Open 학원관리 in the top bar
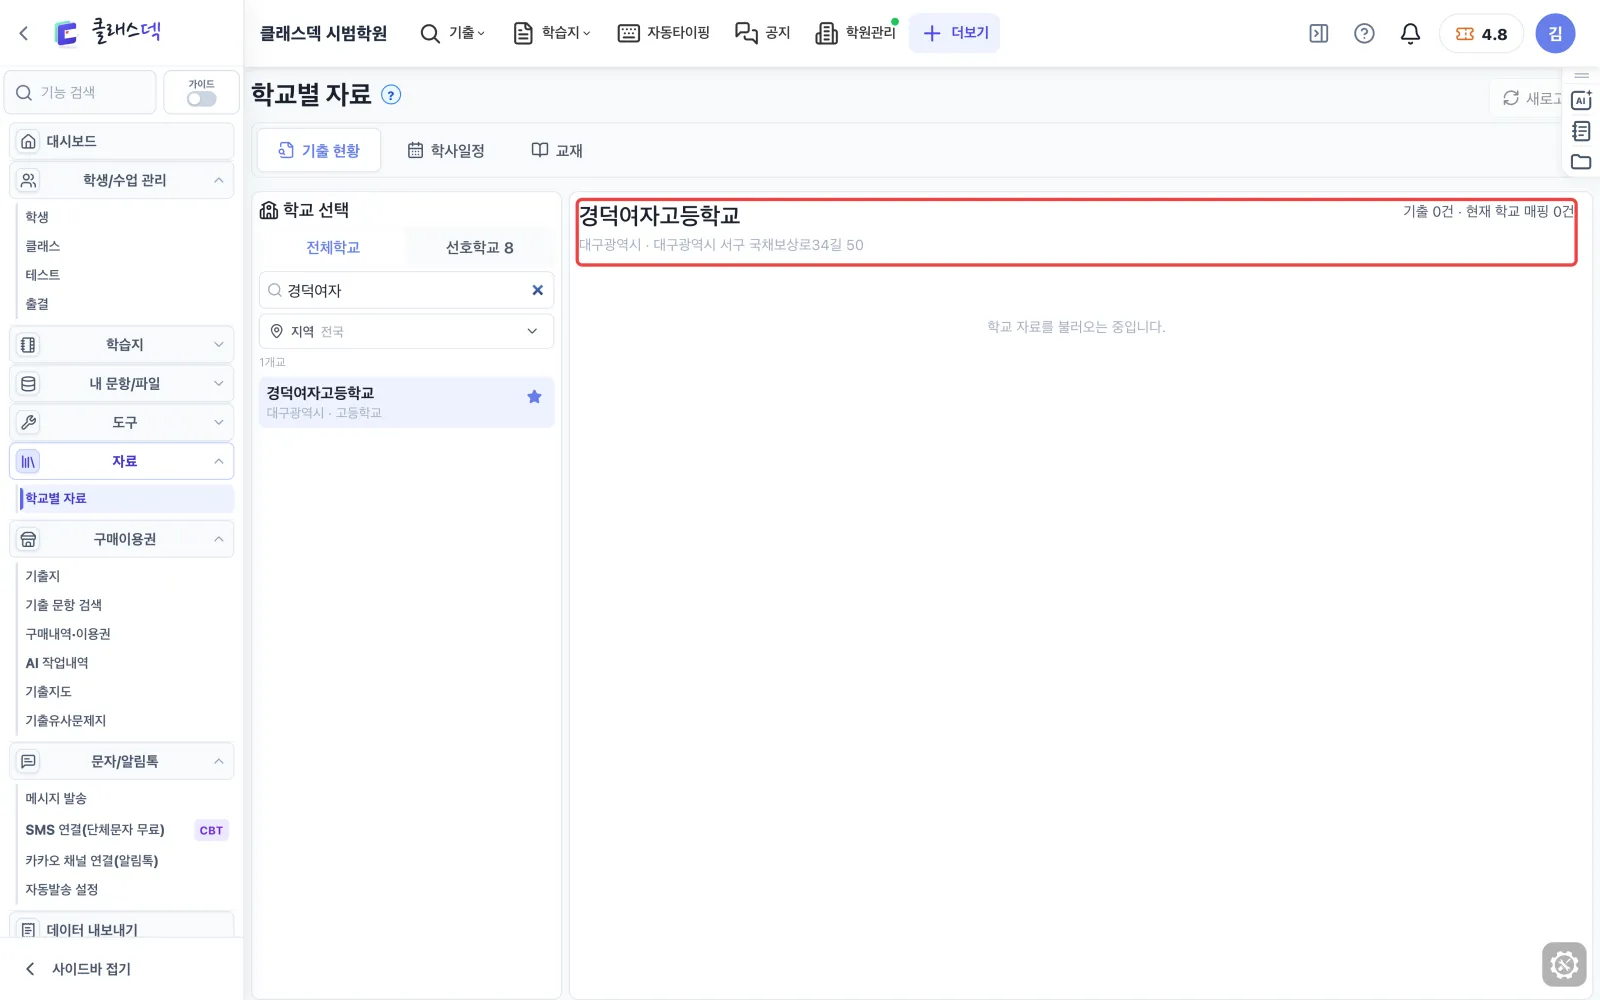 (x=856, y=33)
